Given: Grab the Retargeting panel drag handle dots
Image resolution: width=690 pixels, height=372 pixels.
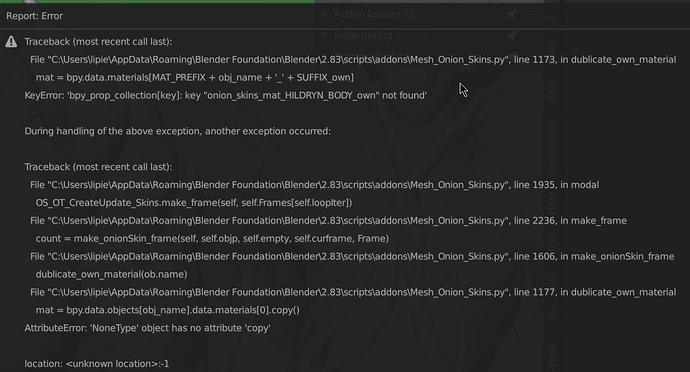Looking at the screenshot, I should point(532,35).
